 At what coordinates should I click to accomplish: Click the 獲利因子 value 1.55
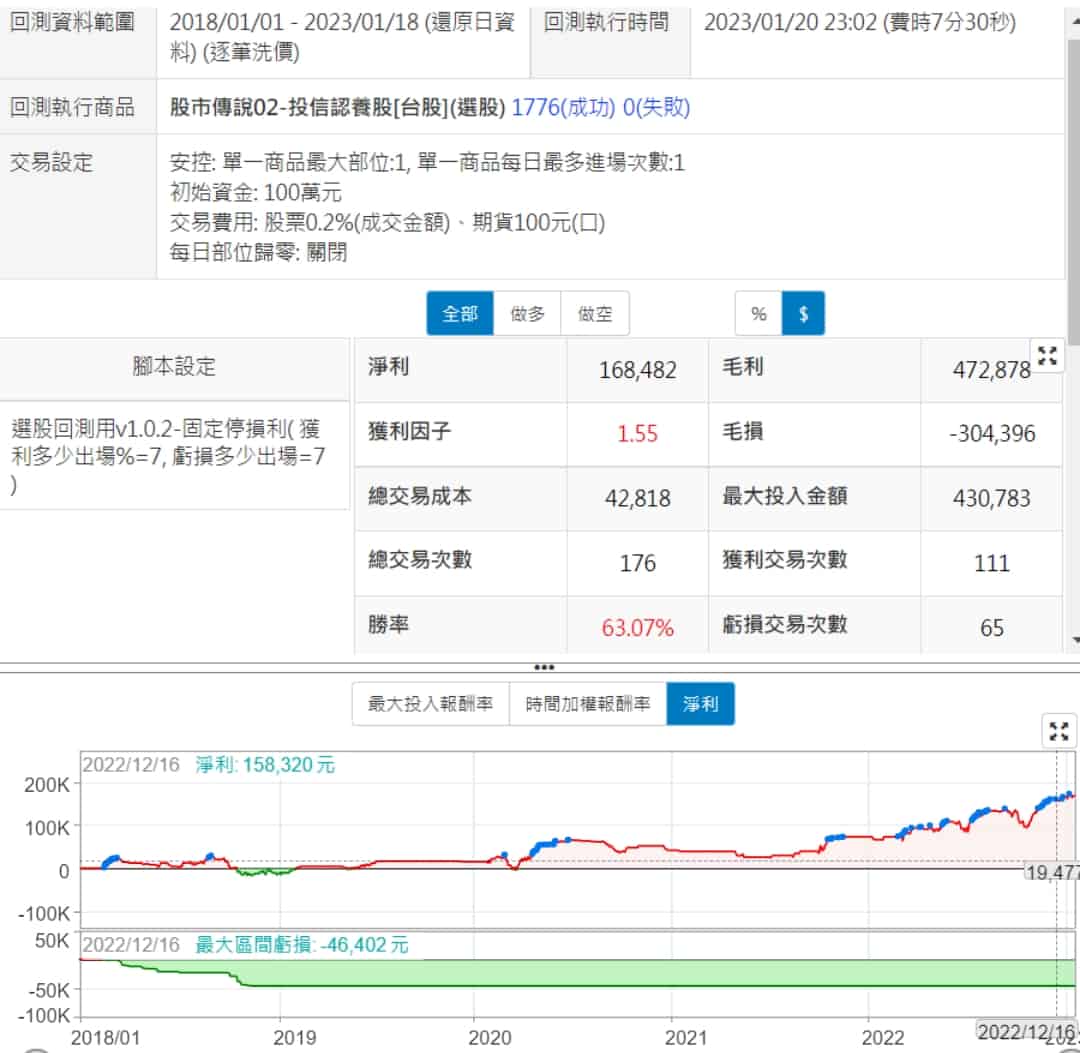click(637, 433)
